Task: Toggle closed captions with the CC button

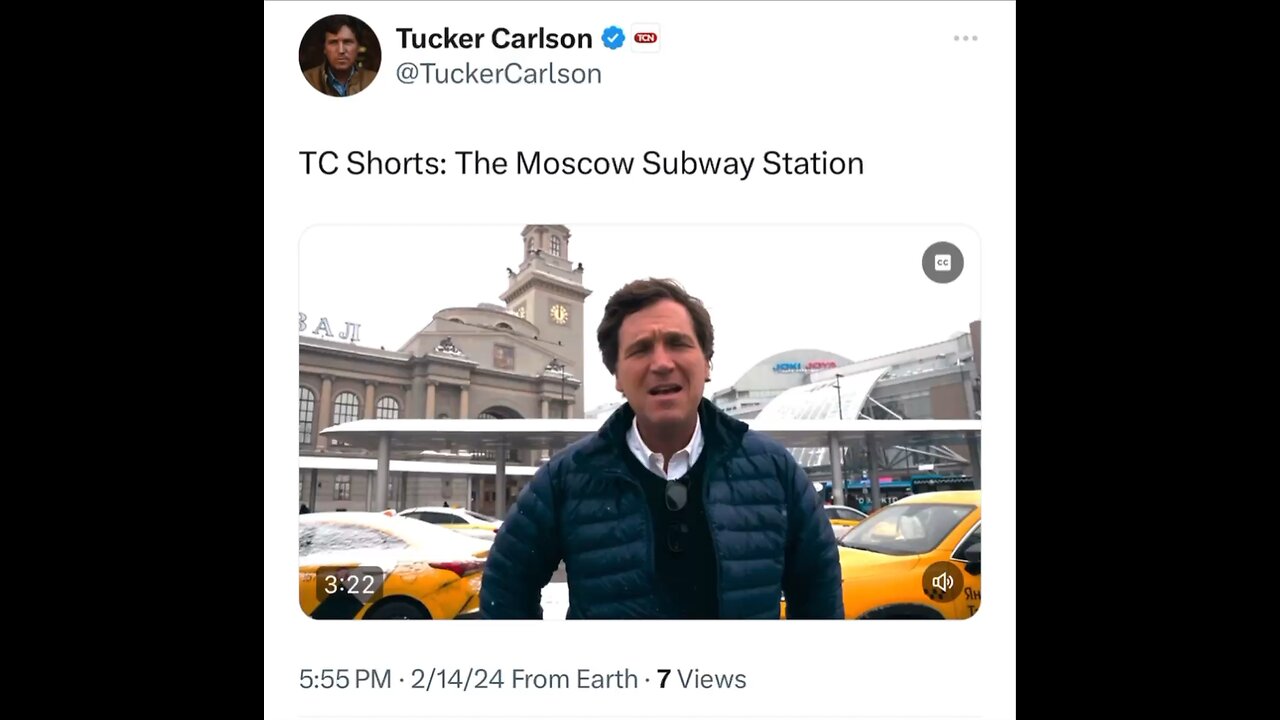Action: click(x=942, y=262)
